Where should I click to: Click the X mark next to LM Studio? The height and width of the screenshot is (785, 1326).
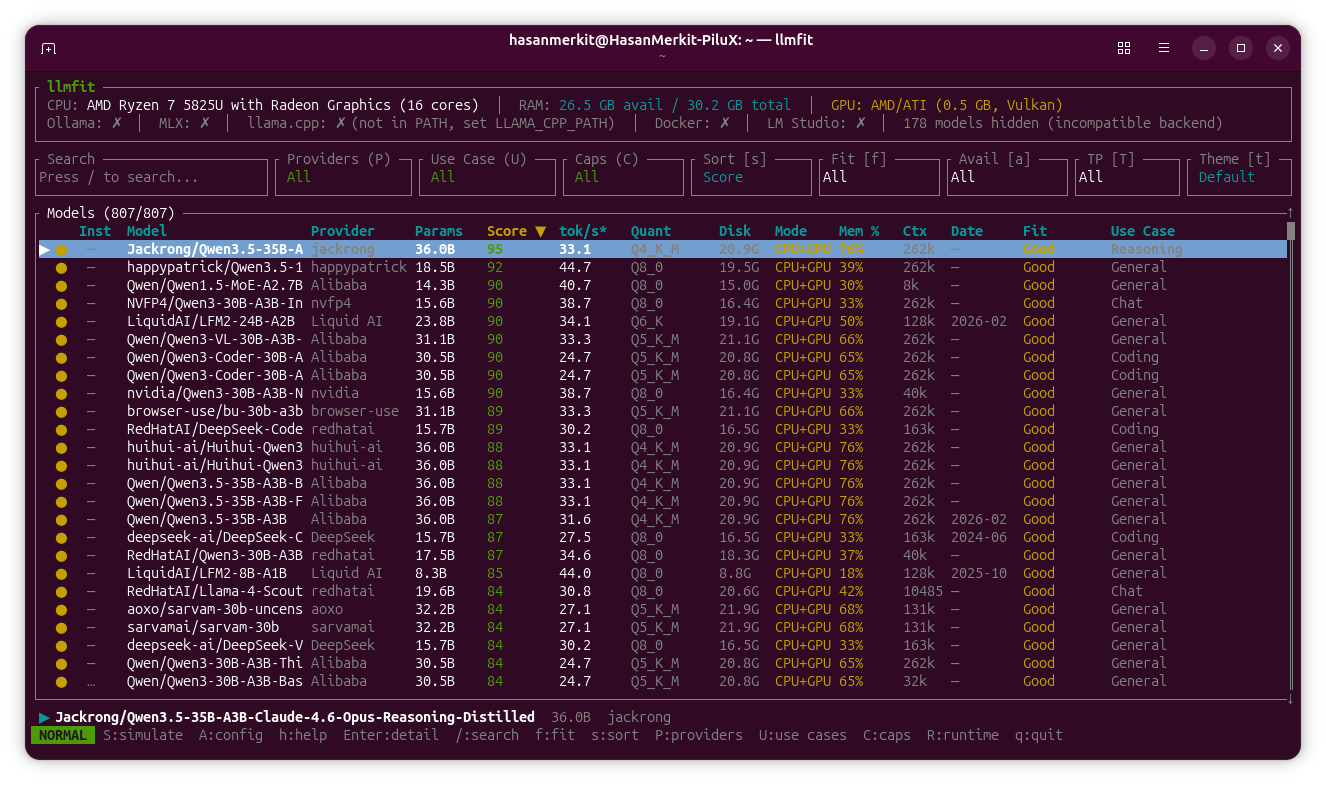860,123
